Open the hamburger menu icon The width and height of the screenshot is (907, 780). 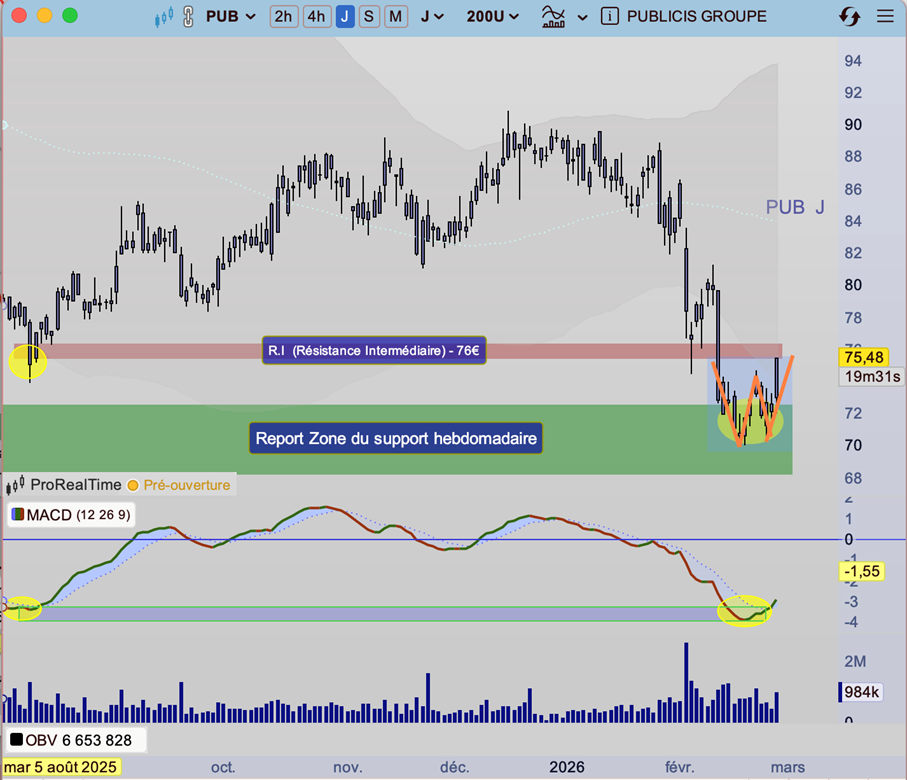(x=884, y=16)
